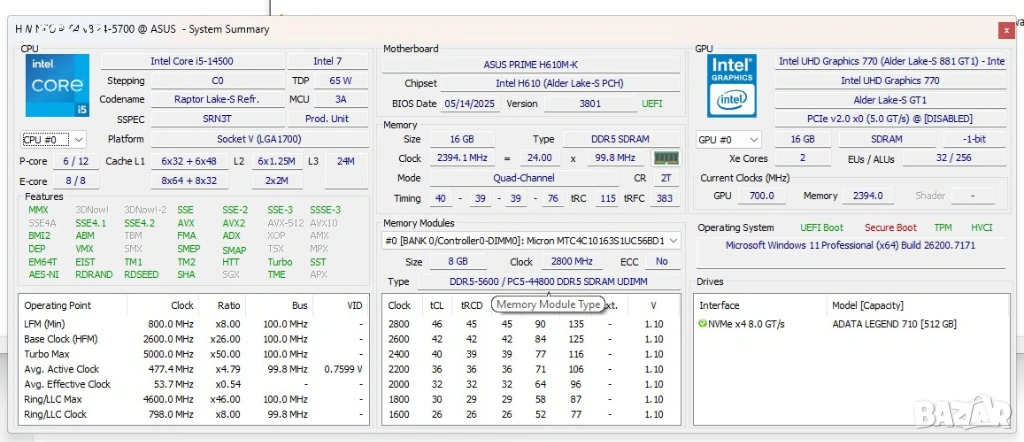Click the green NVMe drive status indicator

click(x=703, y=324)
